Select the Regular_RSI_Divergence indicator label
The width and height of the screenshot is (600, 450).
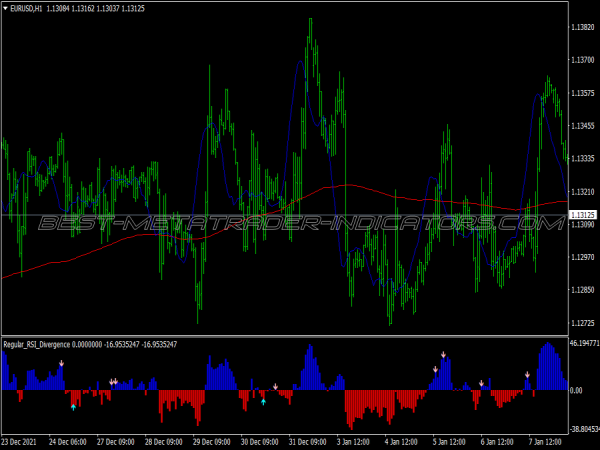click(37, 344)
